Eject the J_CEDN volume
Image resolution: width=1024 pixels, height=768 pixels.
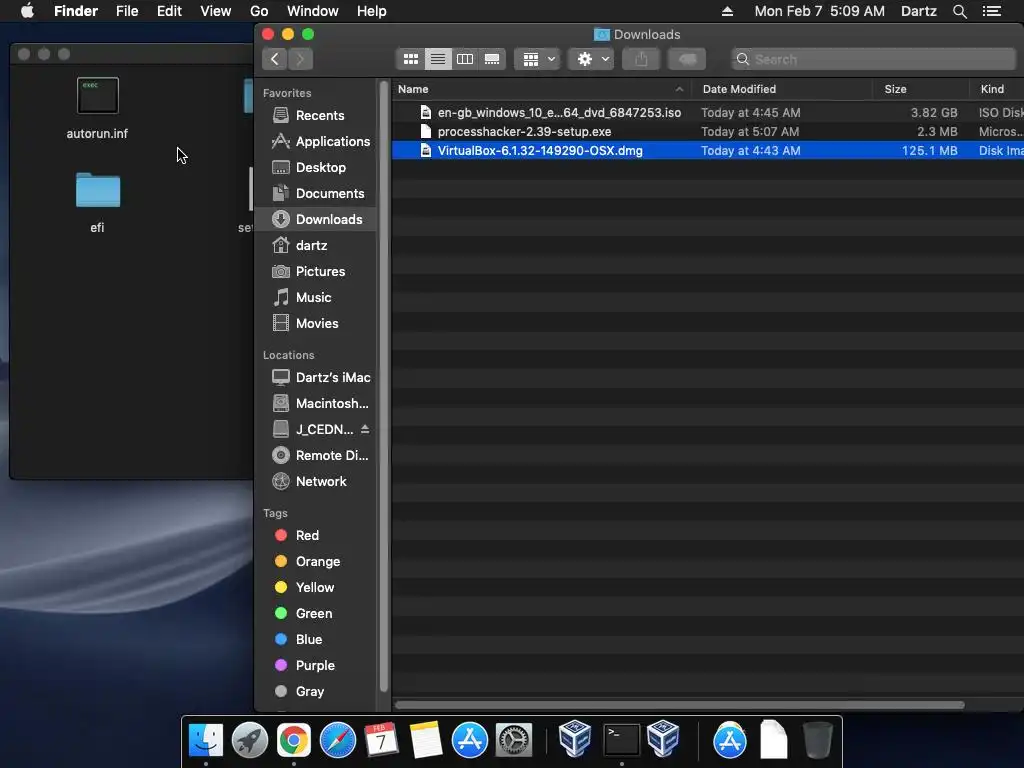pos(365,429)
